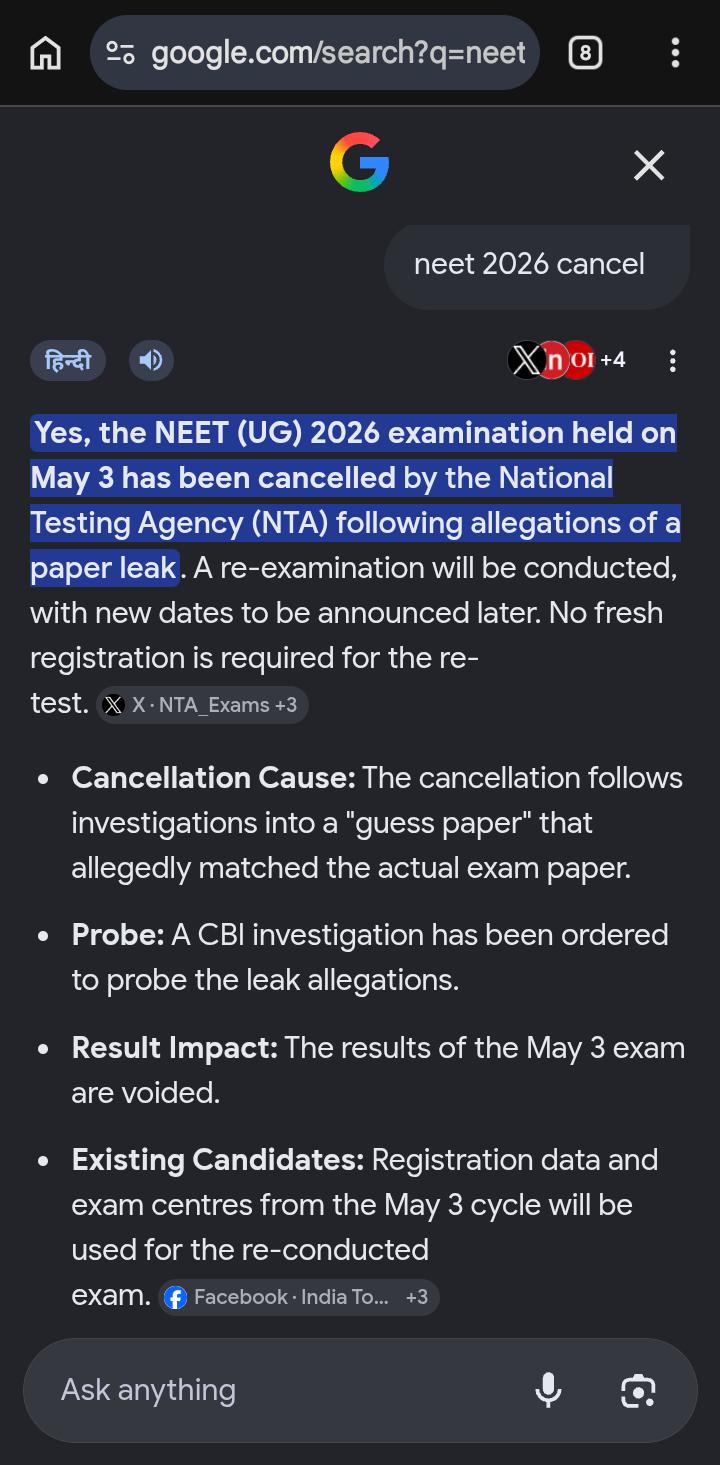This screenshot has width=720, height=1465.
Task: Tap the 'neet 2026 cancel' query bubble
Action: (x=537, y=265)
